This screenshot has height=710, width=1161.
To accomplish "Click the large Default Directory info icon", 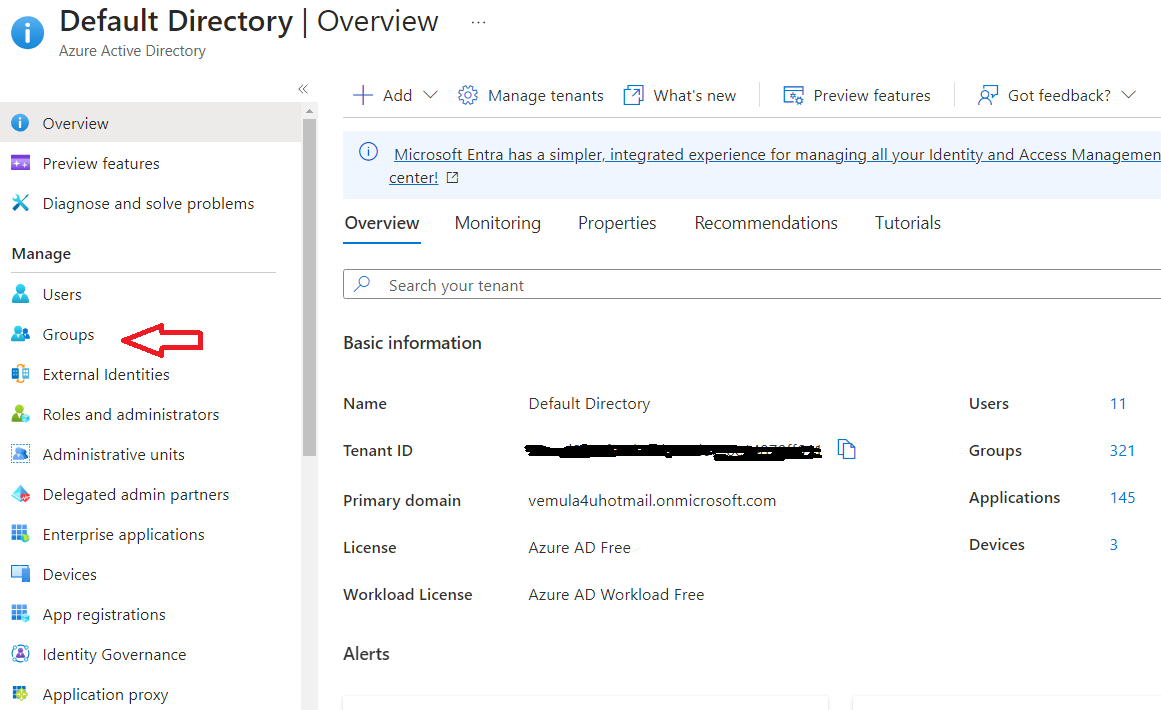I will [27, 33].
